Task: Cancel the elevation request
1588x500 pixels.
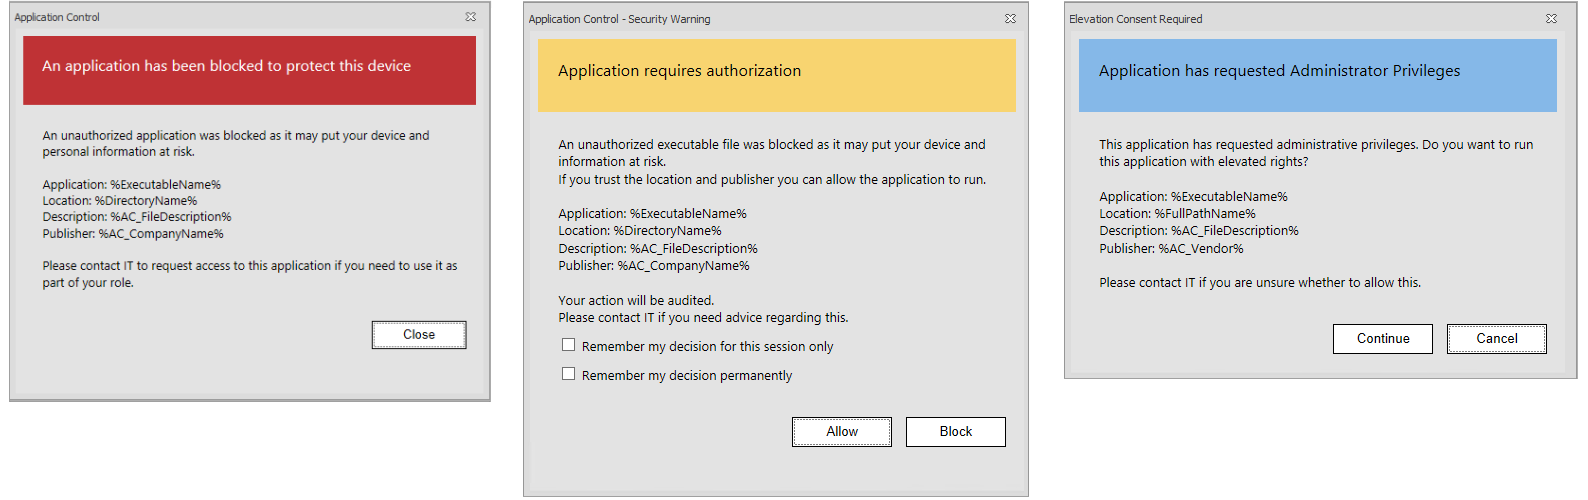Action: [x=1496, y=339]
